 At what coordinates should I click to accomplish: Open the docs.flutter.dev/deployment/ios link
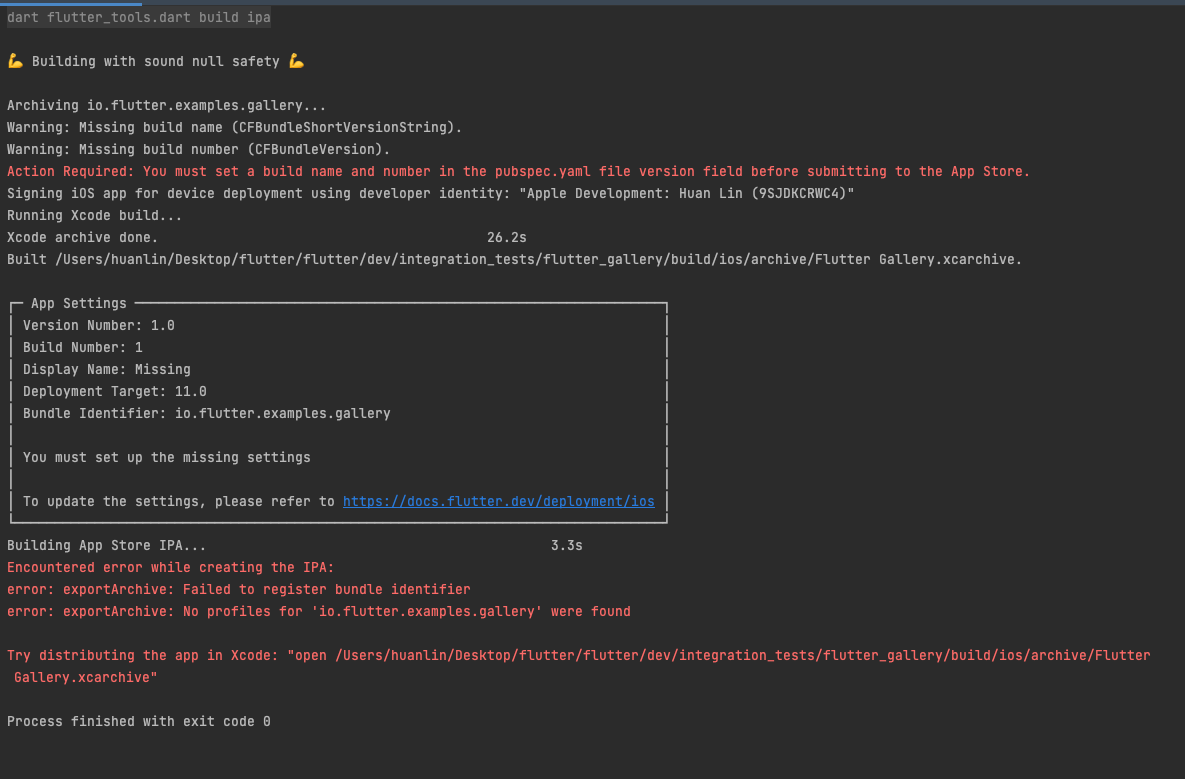click(499, 502)
